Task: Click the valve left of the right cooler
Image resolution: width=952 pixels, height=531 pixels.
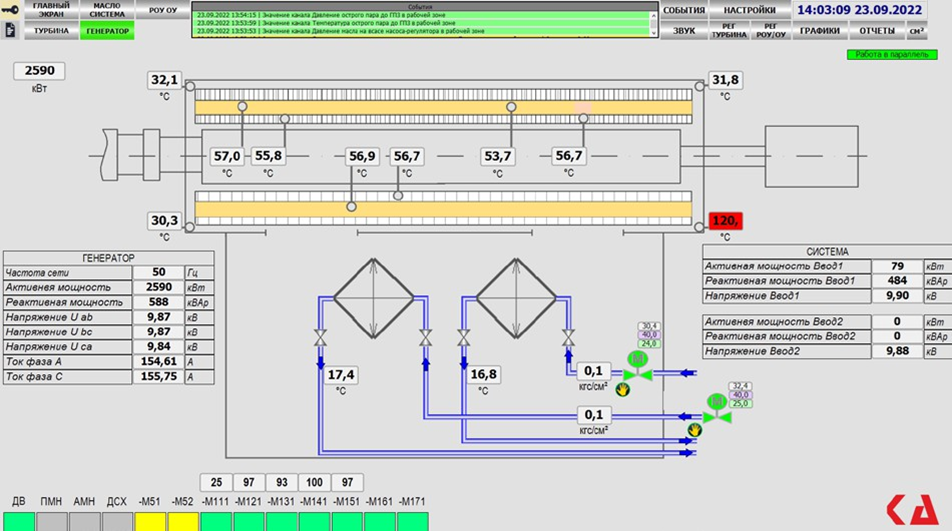Action: 463,338
